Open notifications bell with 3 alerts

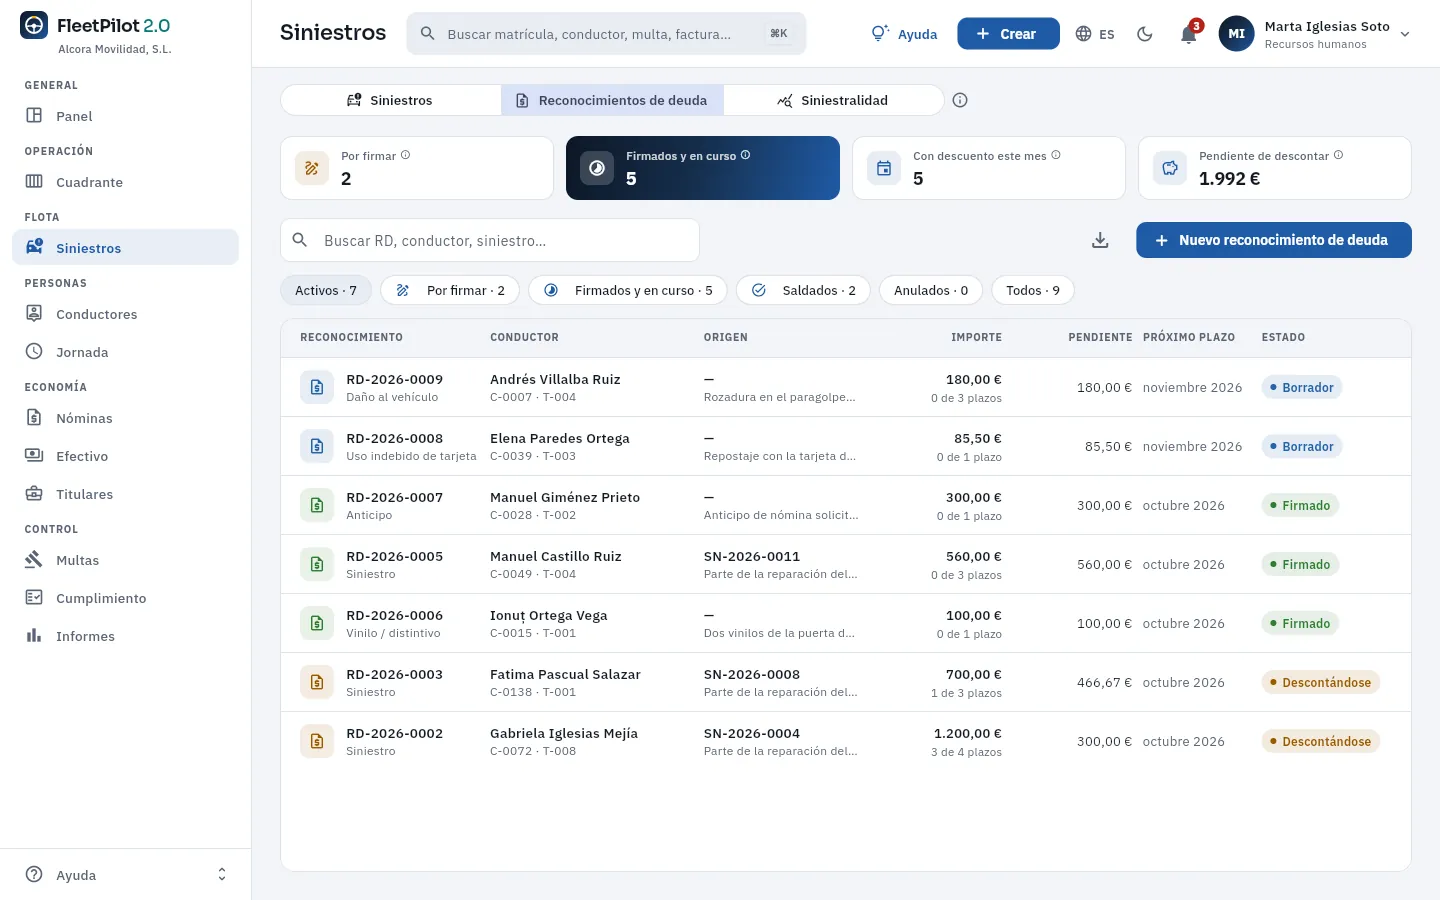pos(1189,34)
